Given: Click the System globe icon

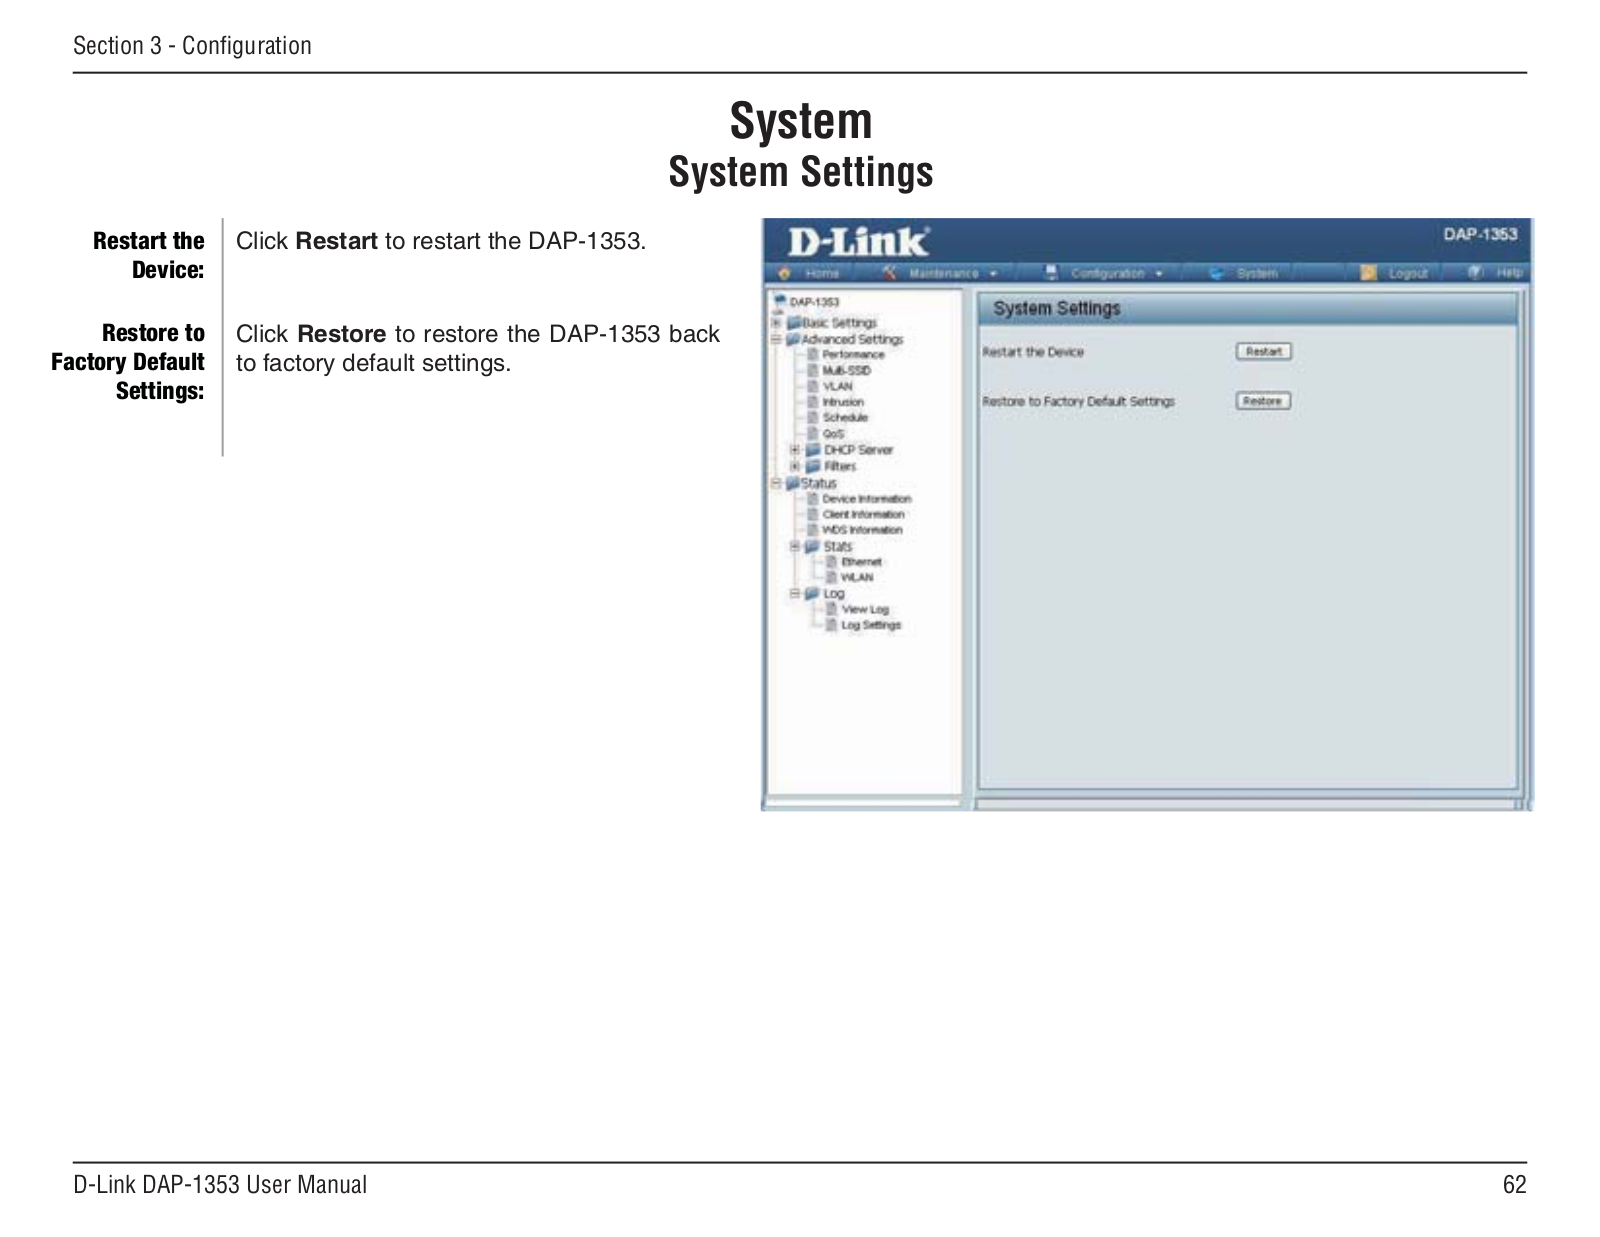Looking at the screenshot, I should [1216, 273].
